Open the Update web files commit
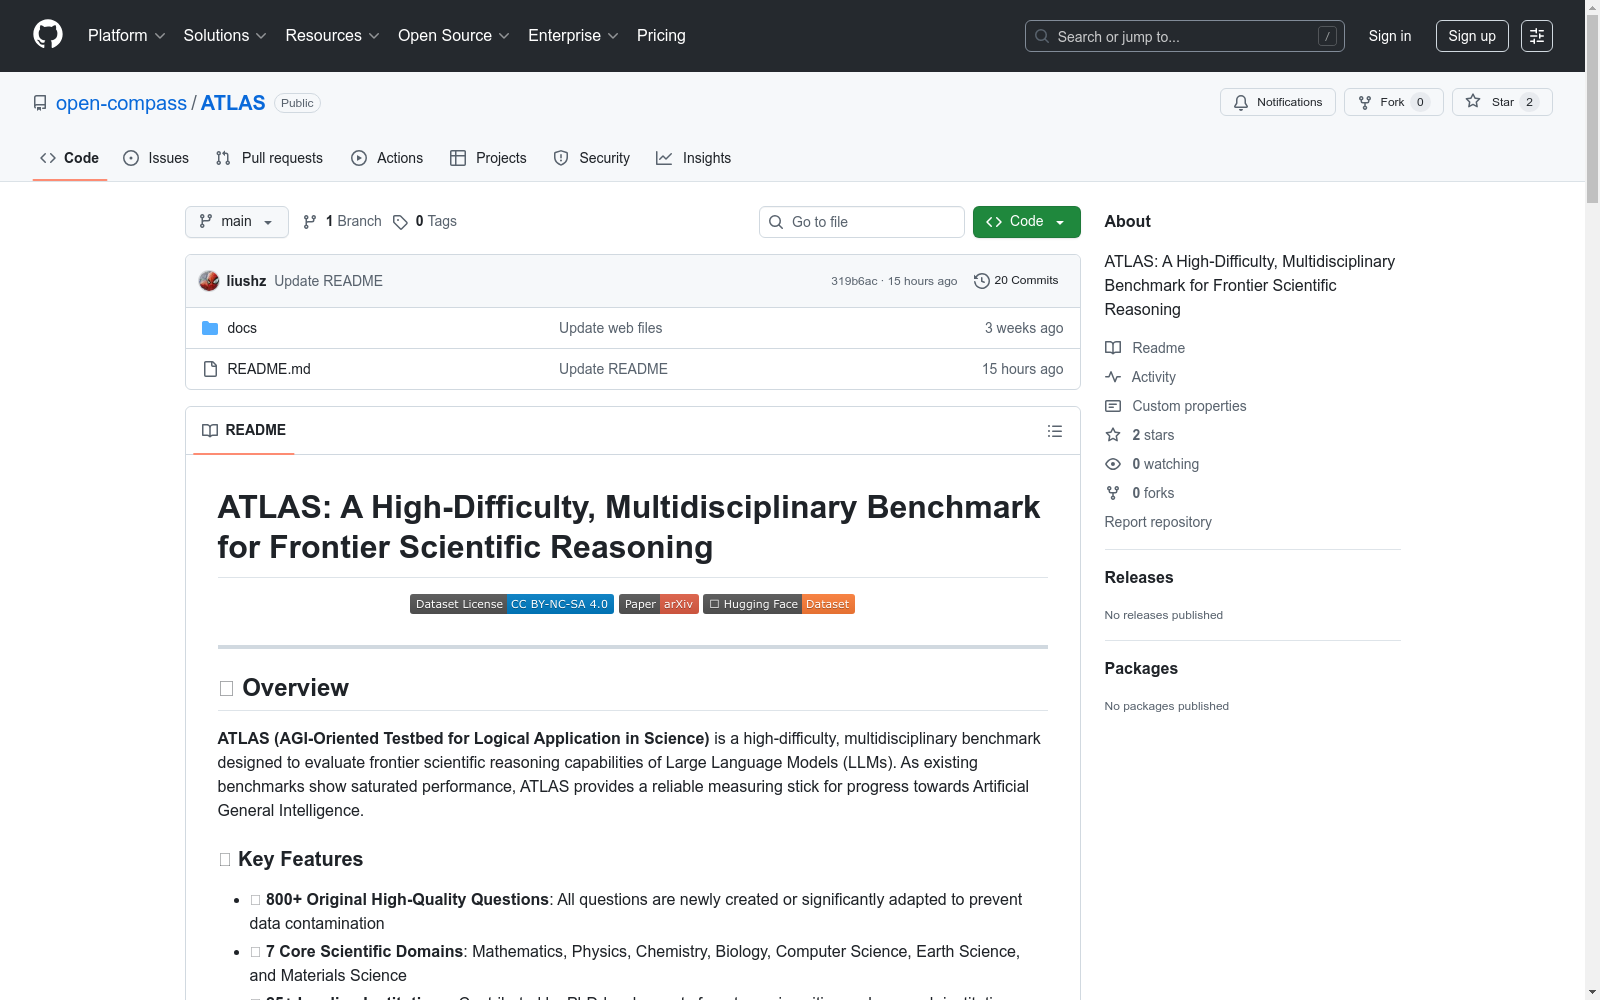1600x1000 pixels. [x=610, y=328]
